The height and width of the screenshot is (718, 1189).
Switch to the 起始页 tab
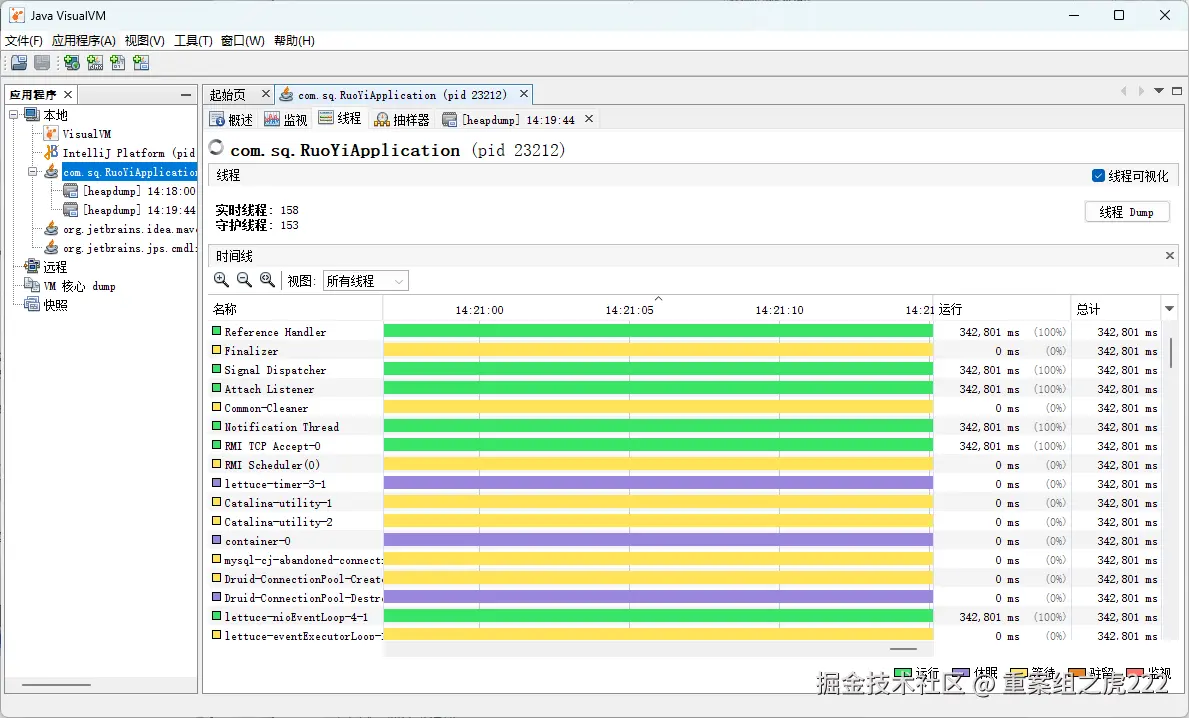227,95
